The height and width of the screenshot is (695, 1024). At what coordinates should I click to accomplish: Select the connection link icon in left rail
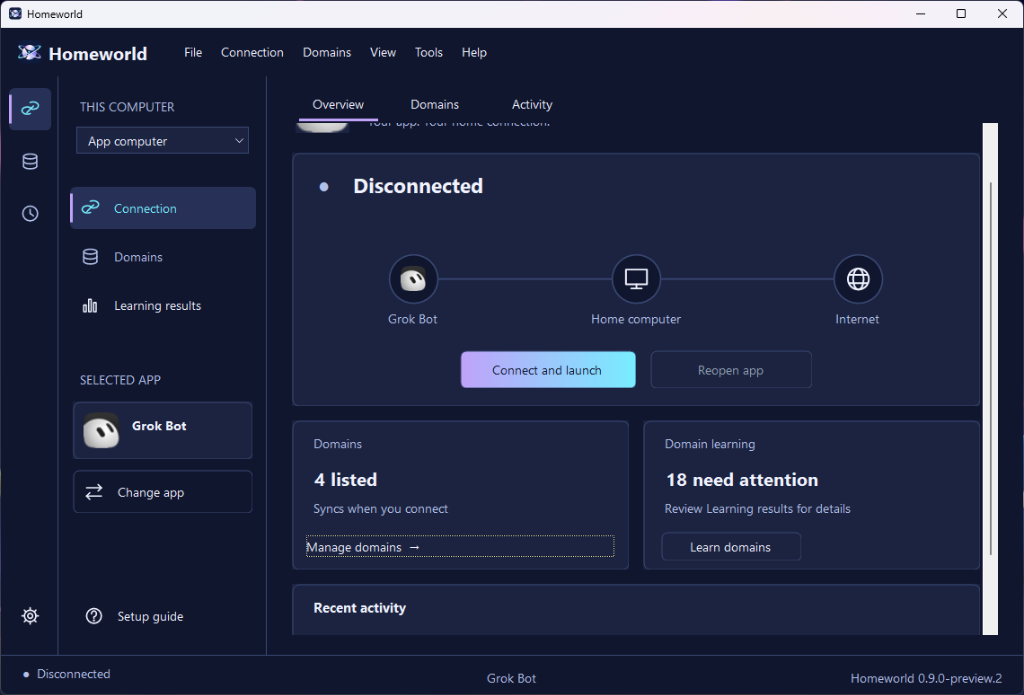click(30, 108)
